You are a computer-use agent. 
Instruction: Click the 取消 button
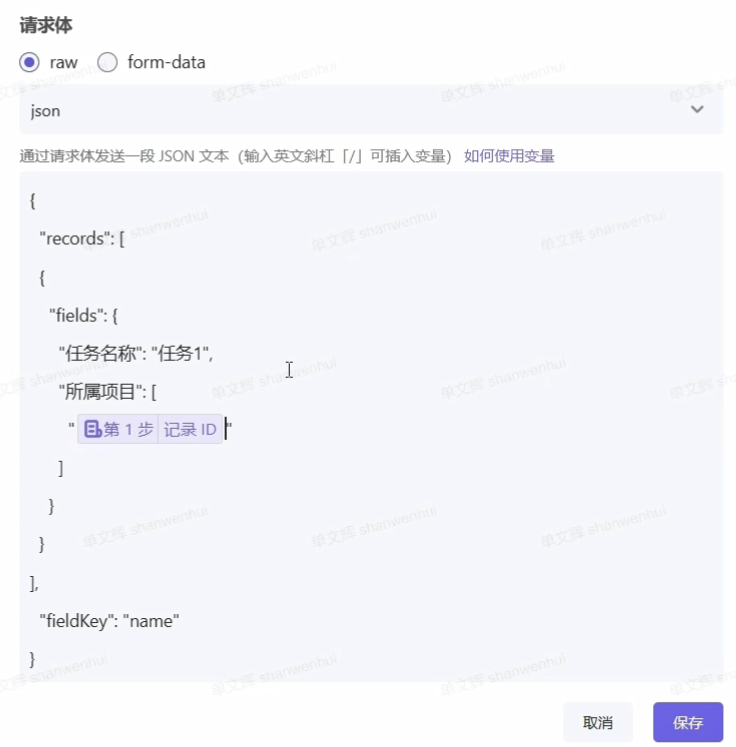(598, 722)
